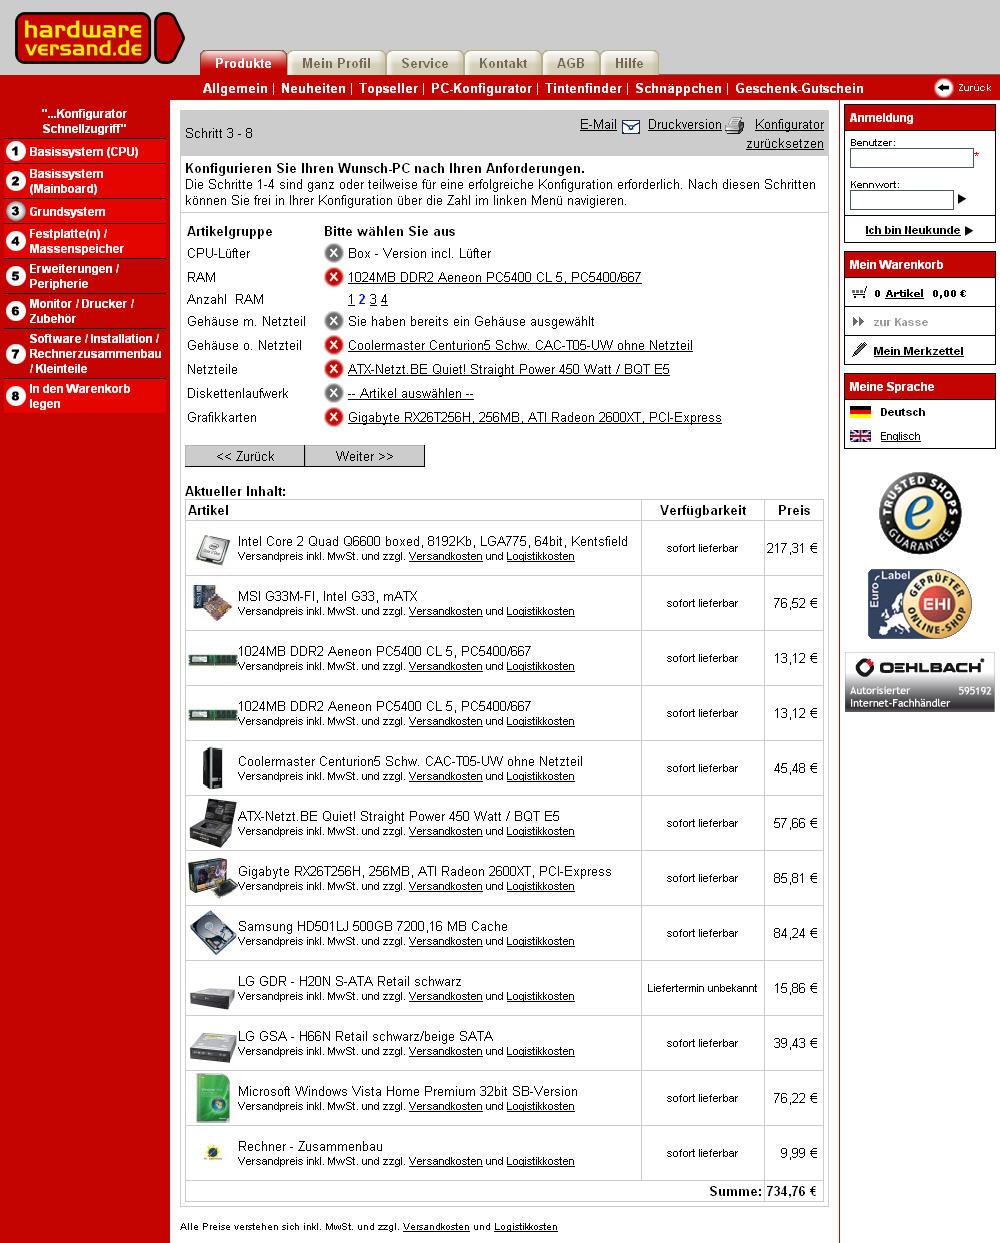This screenshot has height=1243, width=1000.
Task: Click the MSI G33M-FI mainboard thumbnail
Action: [212, 602]
